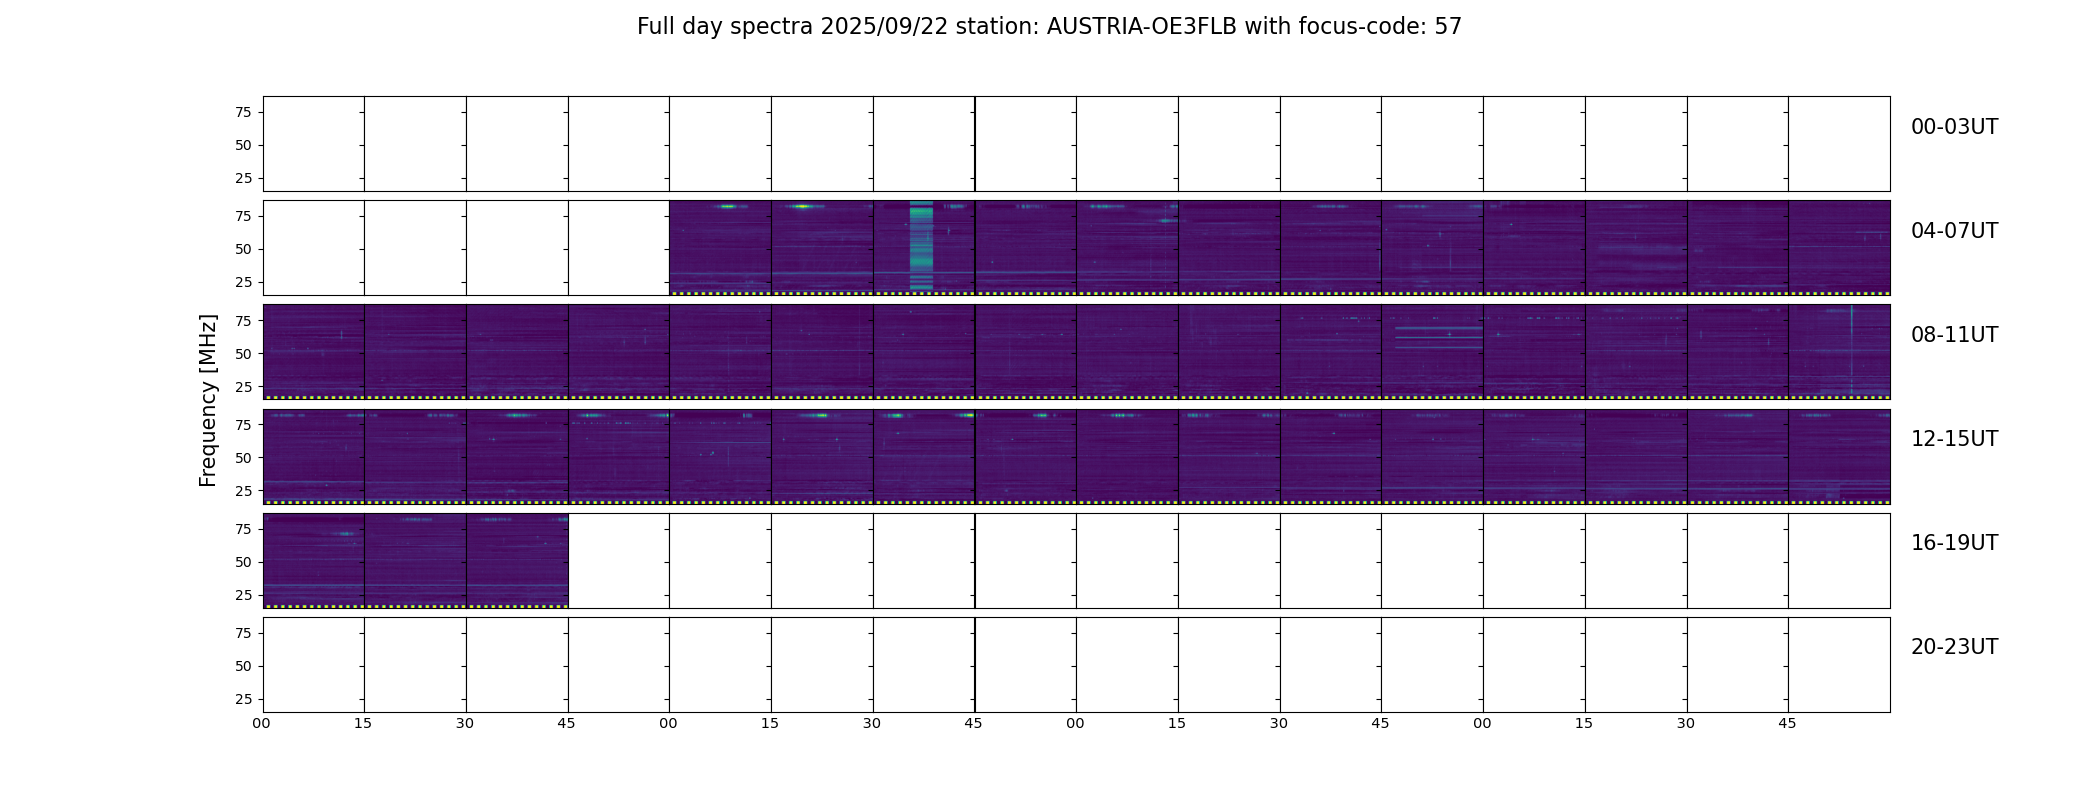Select the 12-15UT row label
Screen dimensions: 2100x800
[1954, 439]
